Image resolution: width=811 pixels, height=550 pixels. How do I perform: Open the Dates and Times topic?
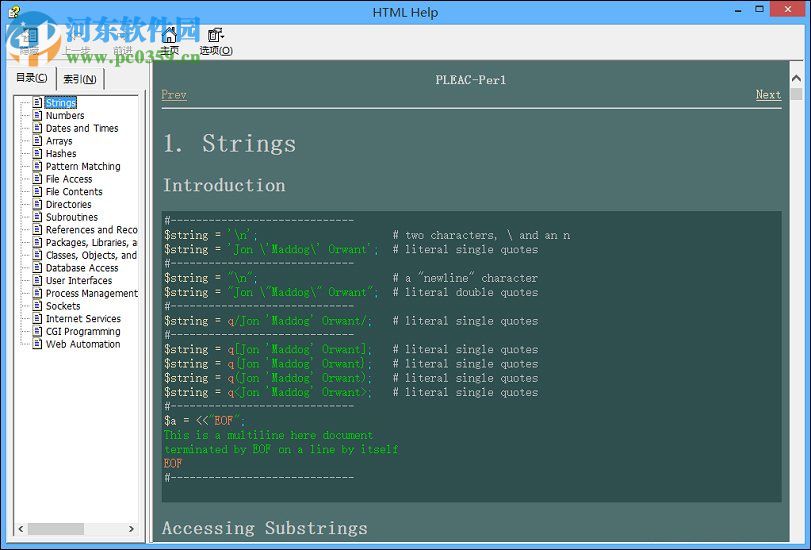pos(82,128)
